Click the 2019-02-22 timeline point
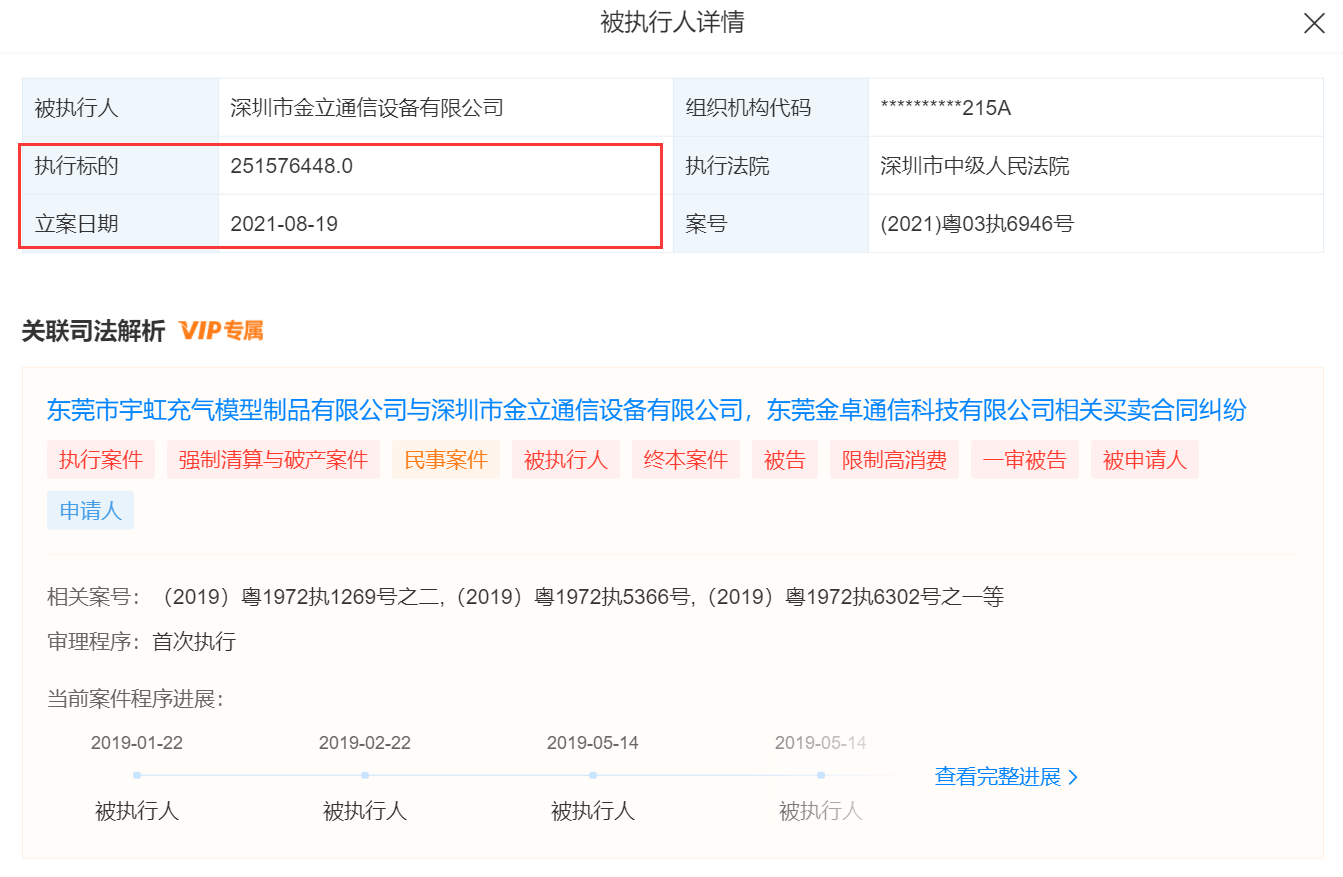 tap(365, 775)
